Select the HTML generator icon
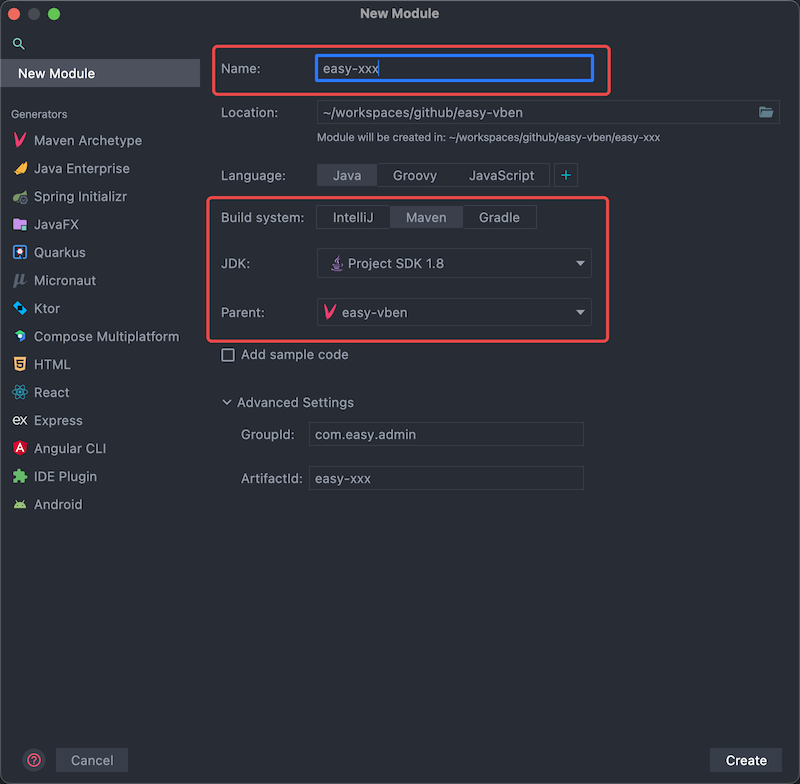 [x=20, y=364]
